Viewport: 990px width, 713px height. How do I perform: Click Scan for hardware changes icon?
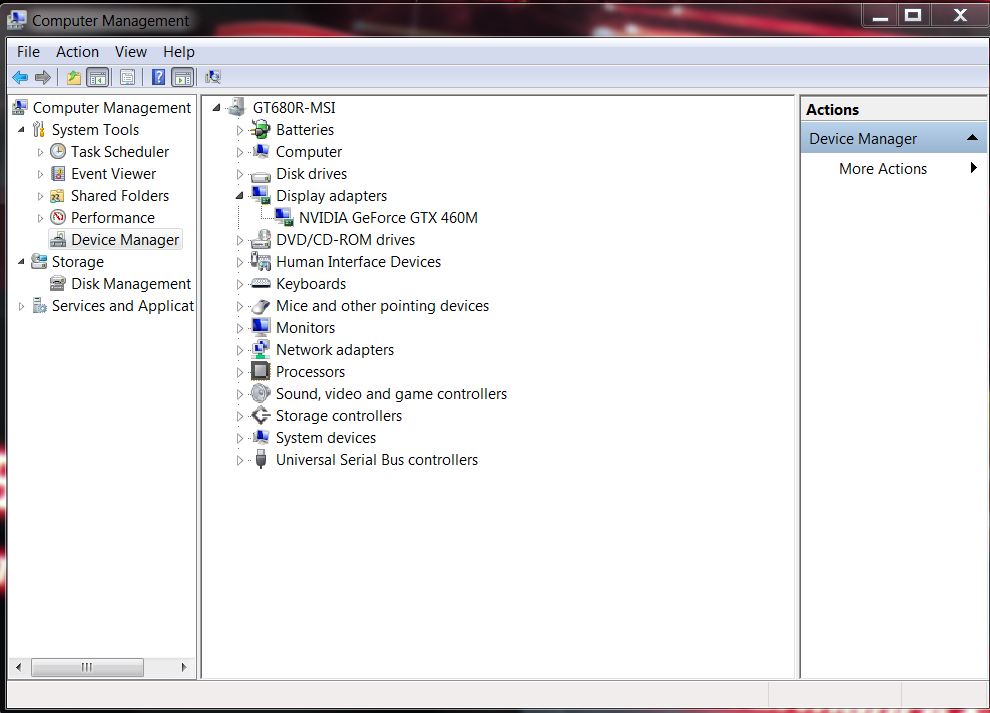(x=213, y=78)
